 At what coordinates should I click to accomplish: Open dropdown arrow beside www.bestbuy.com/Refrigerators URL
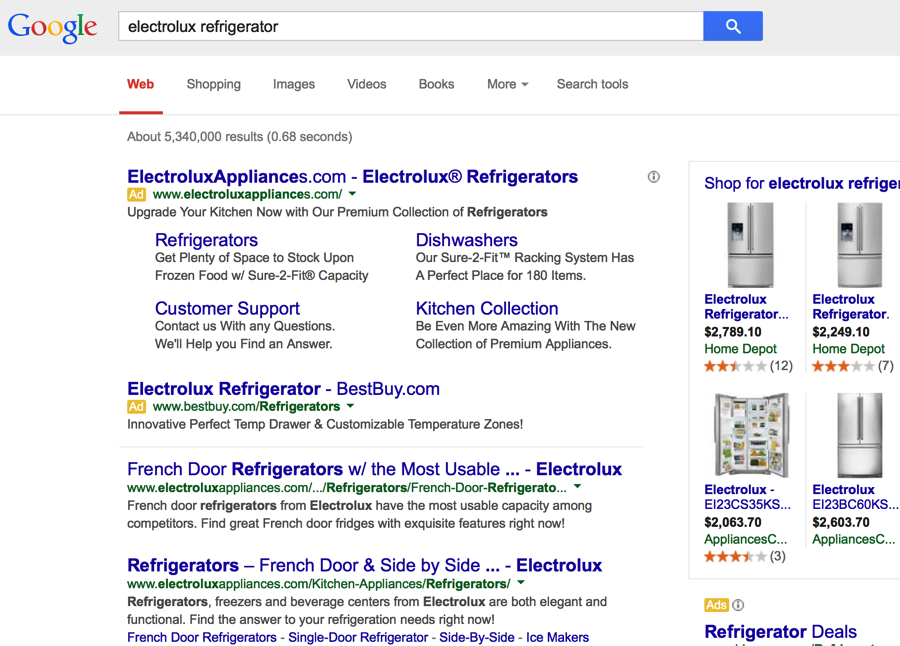coord(350,407)
